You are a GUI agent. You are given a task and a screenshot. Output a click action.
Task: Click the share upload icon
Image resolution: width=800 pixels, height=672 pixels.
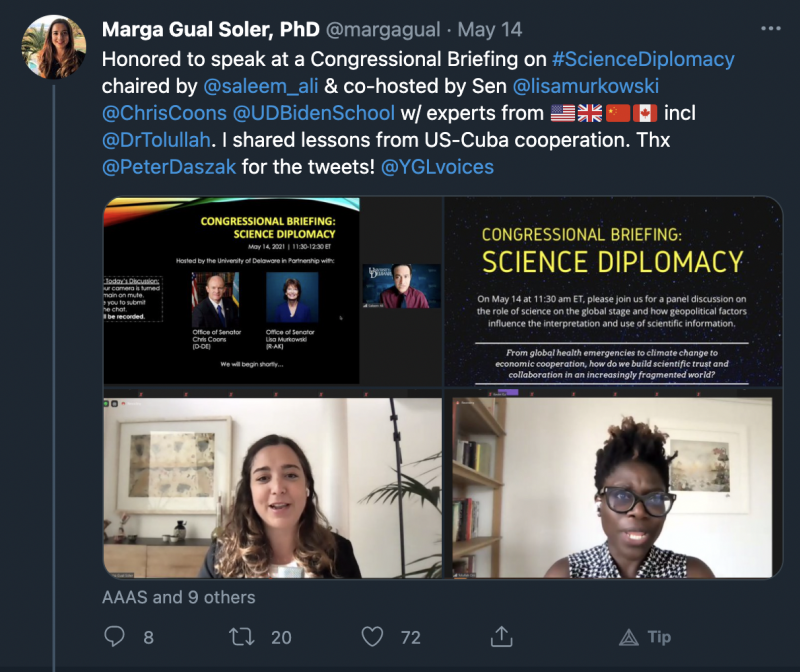click(x=502, y=636)
